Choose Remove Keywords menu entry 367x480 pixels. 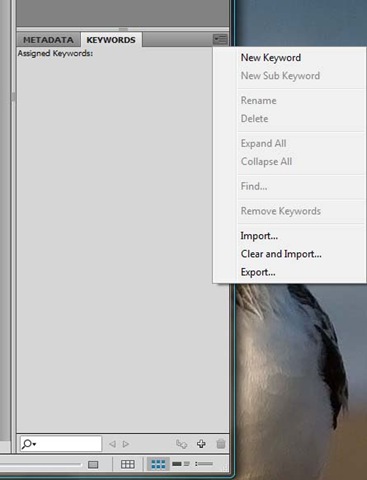tap(281, 211)
